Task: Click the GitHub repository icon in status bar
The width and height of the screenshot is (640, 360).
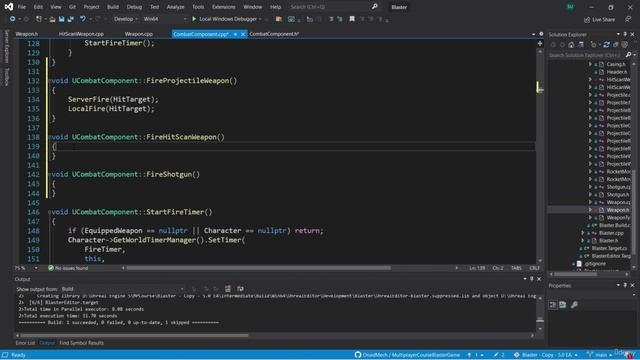Action: 358,355
